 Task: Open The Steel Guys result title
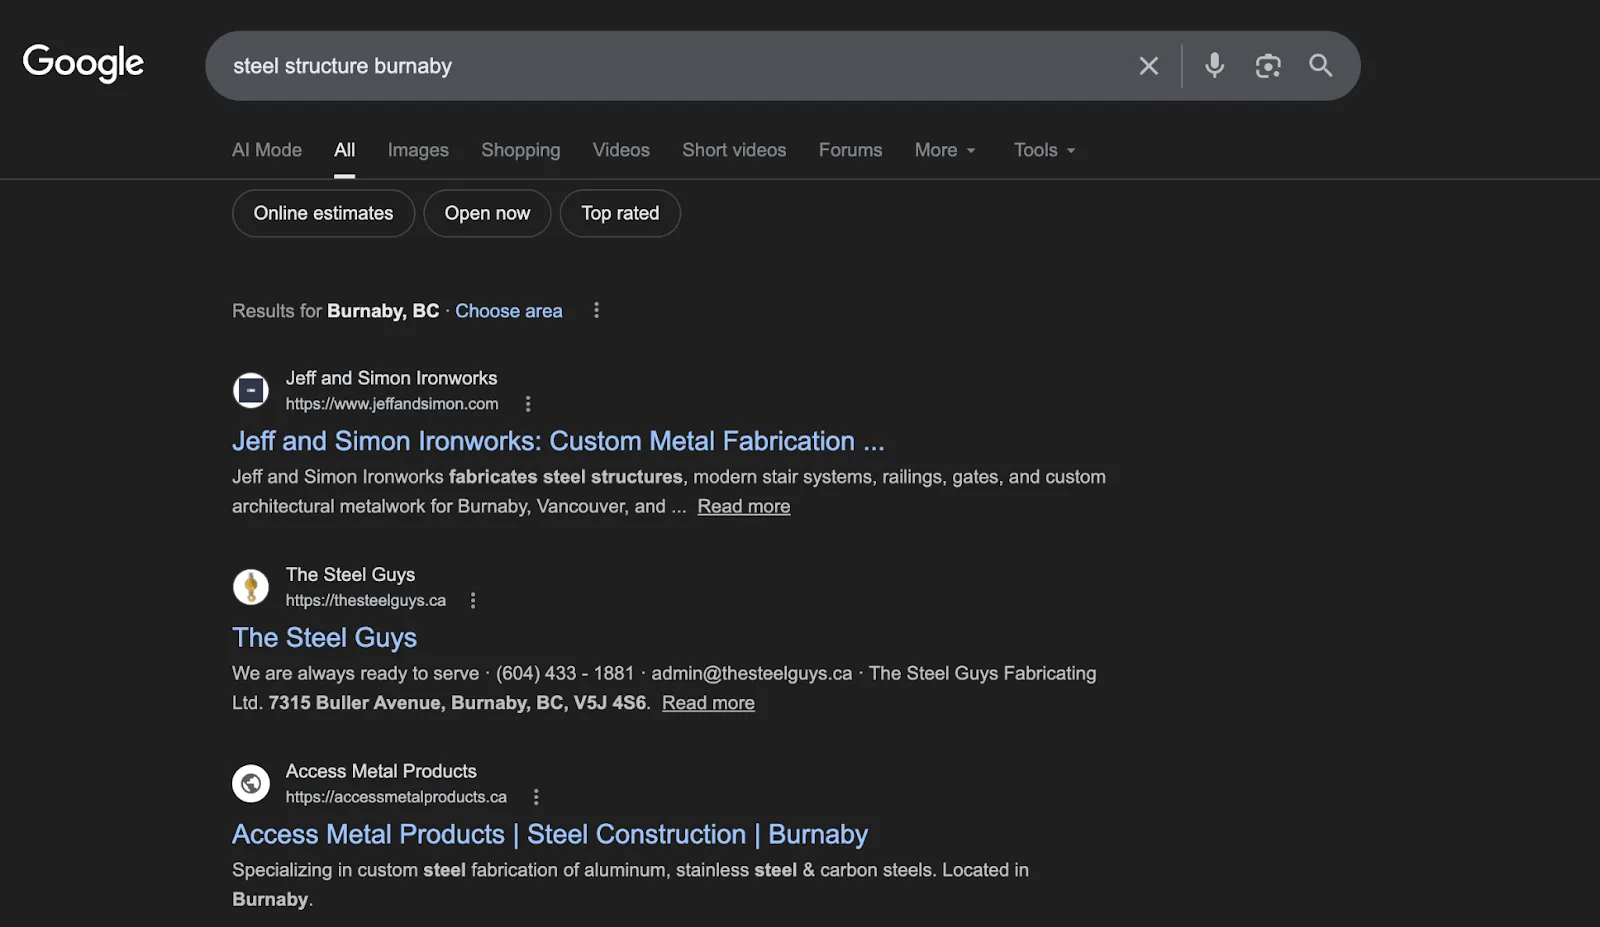(324, 638)
